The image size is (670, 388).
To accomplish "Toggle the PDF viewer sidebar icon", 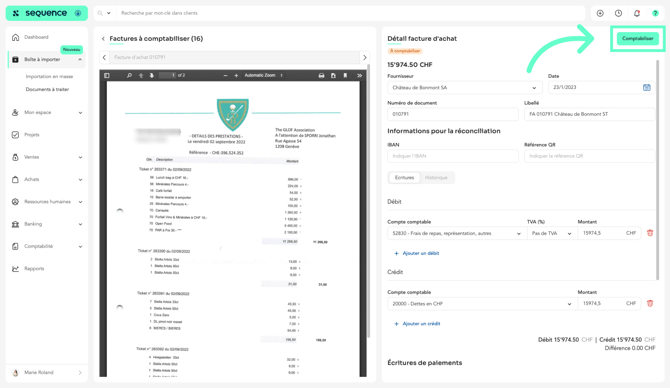I will click(107, 75).
